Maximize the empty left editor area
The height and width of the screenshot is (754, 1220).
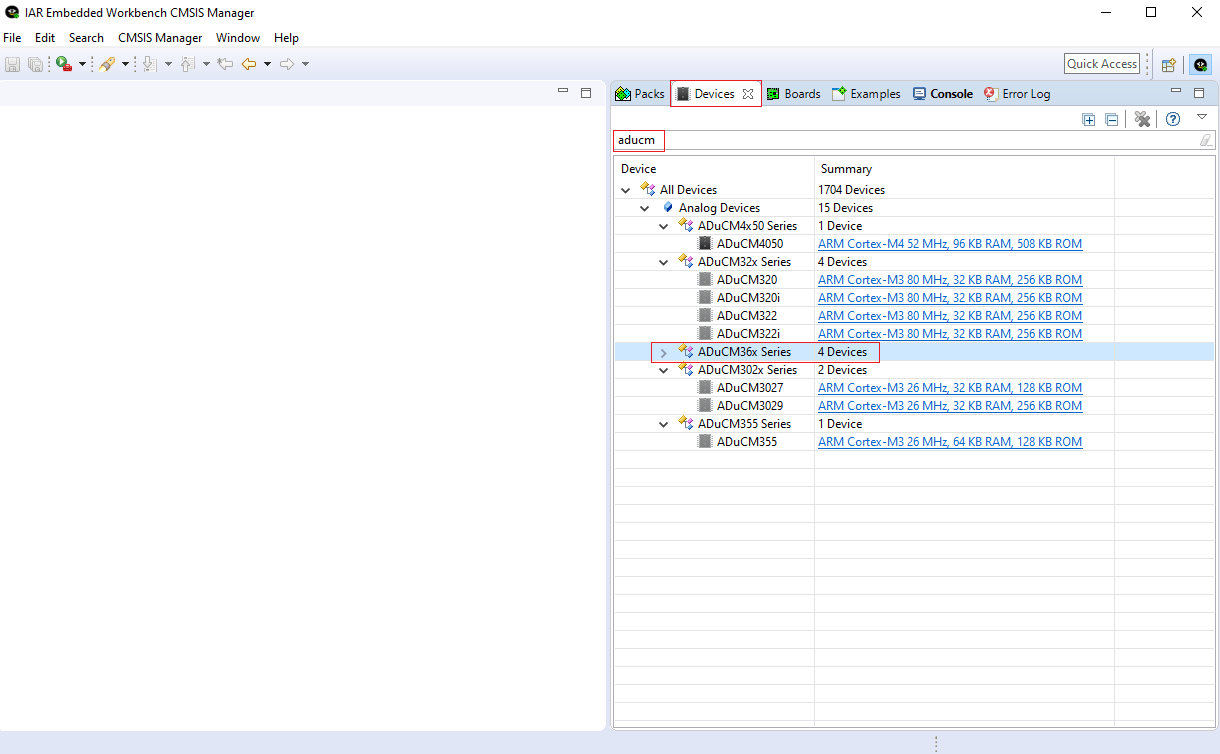tap(586, 92)
